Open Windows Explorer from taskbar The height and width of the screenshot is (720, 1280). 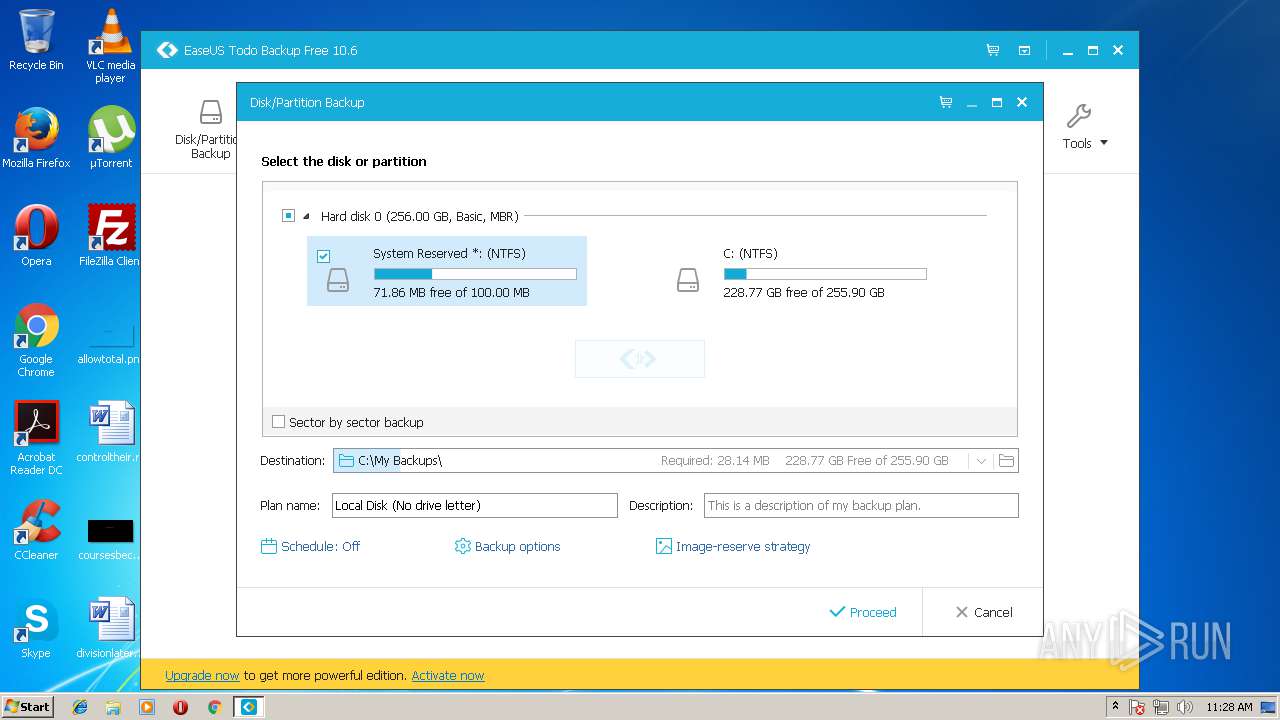[x=113, y=707]
